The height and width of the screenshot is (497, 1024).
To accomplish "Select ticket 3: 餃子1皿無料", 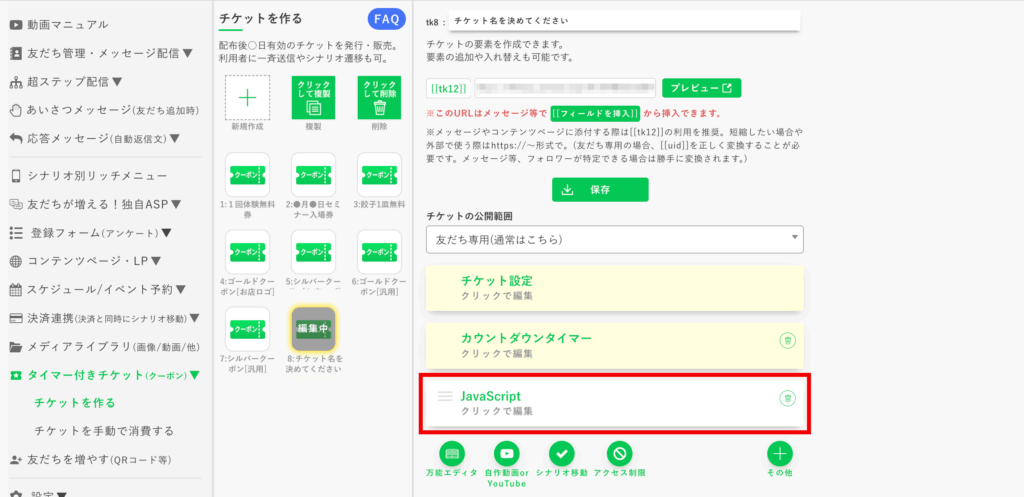I will coord(379,175).
